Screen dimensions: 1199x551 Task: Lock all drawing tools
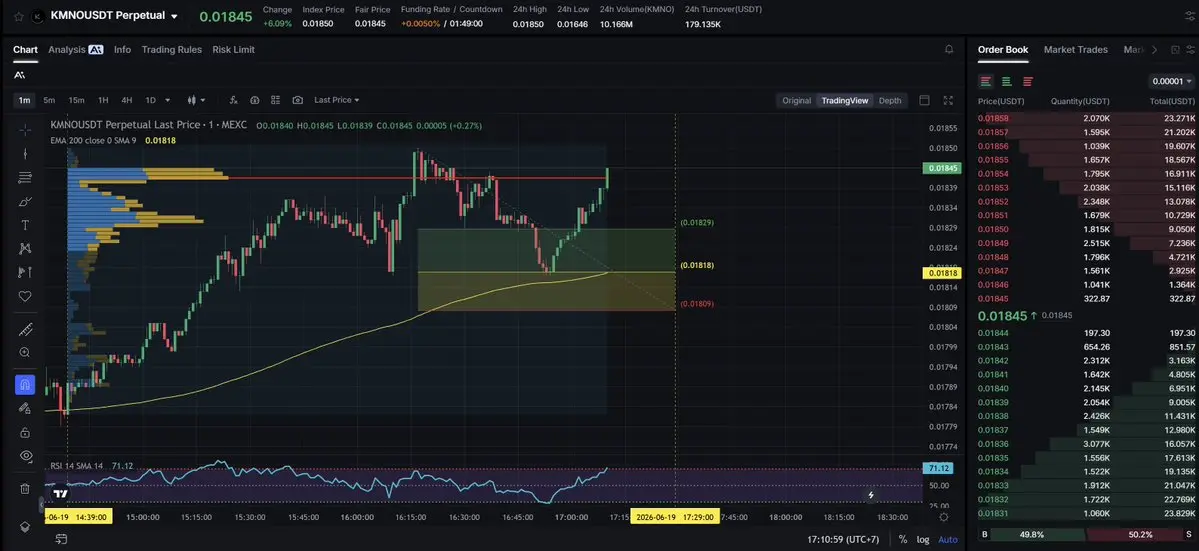(x=25, y=433)
